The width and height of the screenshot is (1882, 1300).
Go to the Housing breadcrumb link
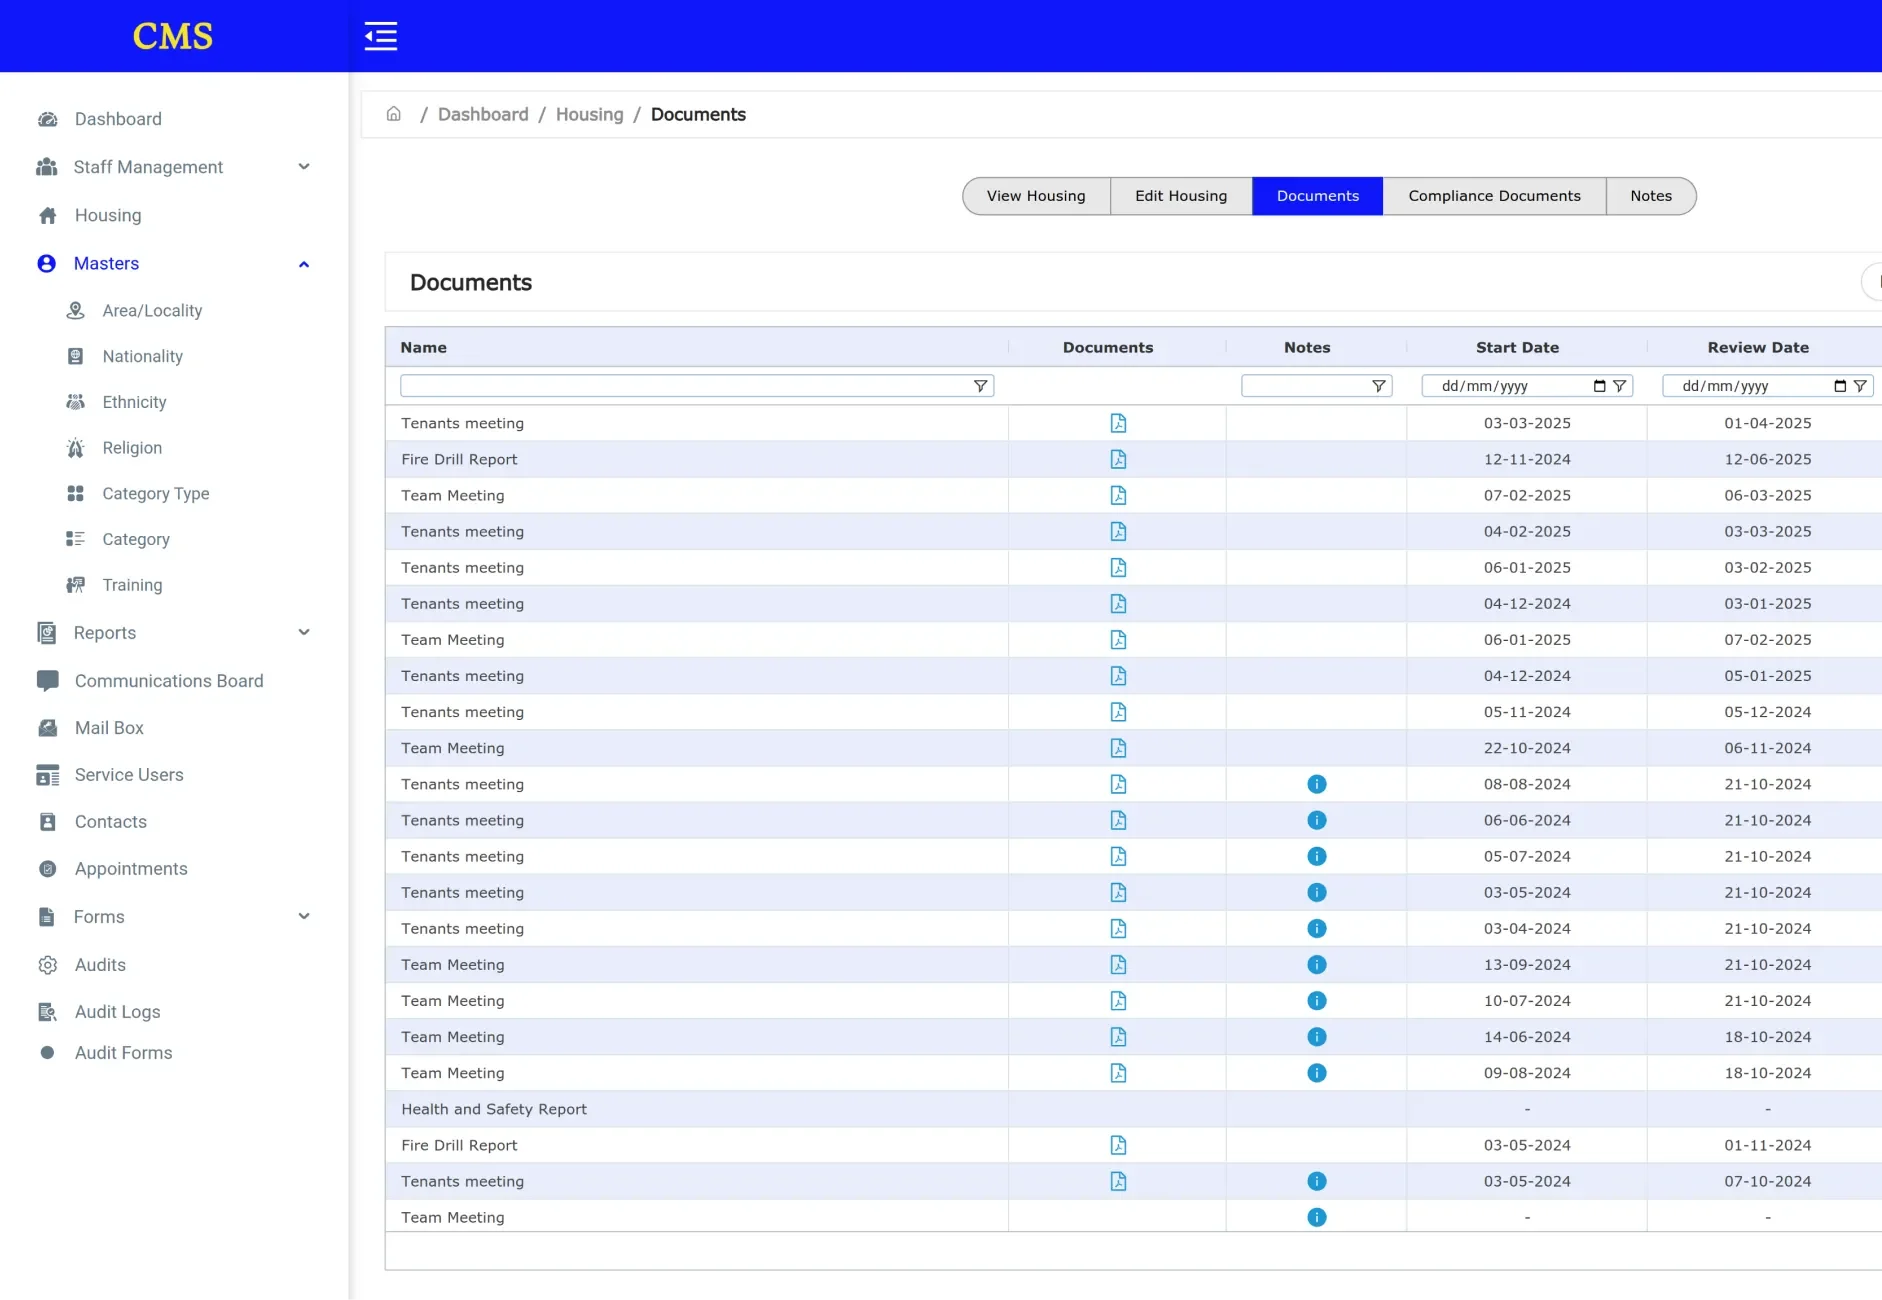tap(589, 114)
